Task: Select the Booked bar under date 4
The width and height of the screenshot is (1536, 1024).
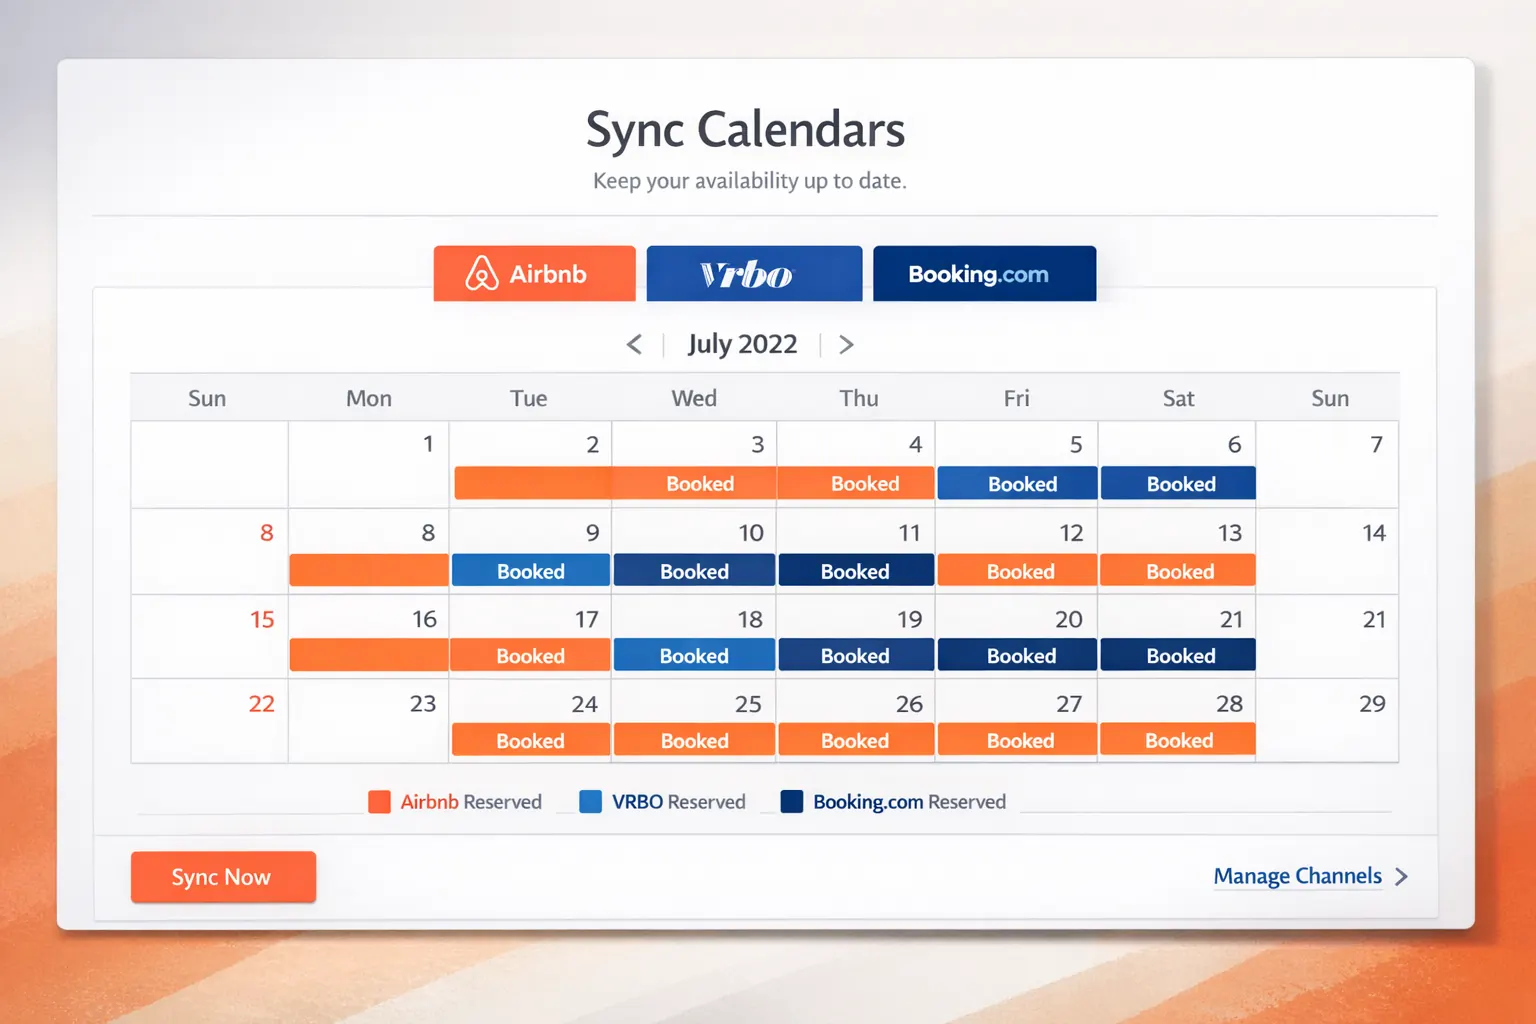Action: (x=856, y=483)
